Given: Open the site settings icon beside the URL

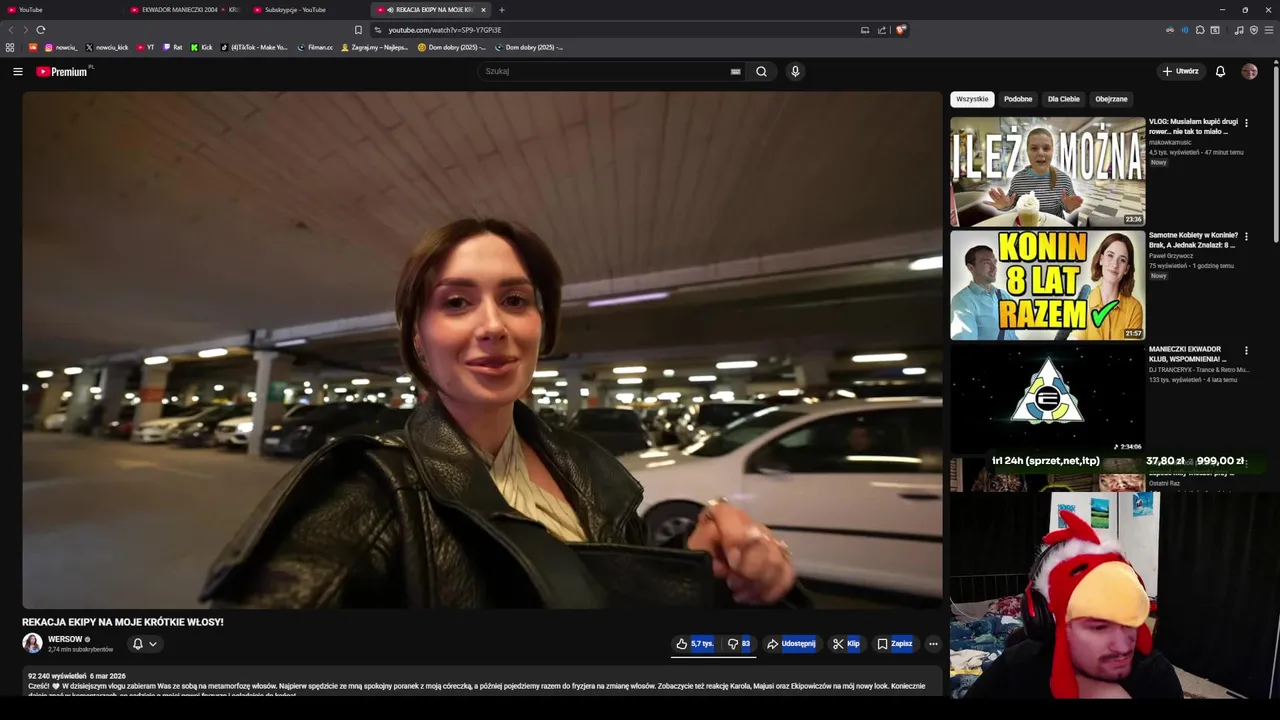Looking at the screenshot, I should (x=377, y=30).
